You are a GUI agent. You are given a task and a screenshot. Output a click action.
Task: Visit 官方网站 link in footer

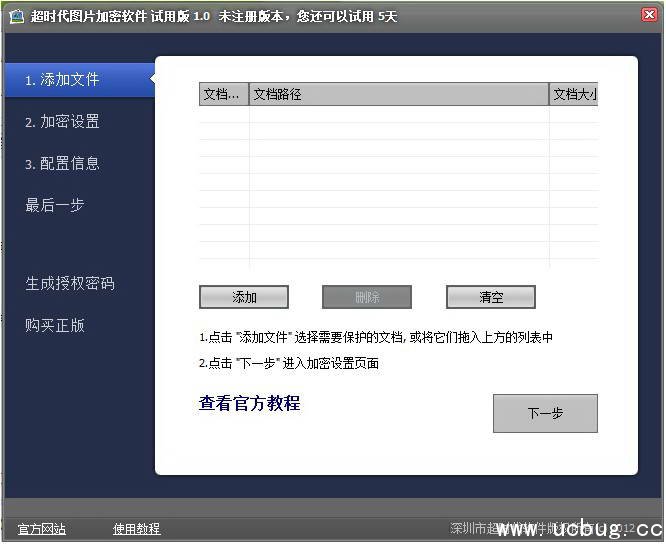tap(42, 529)
